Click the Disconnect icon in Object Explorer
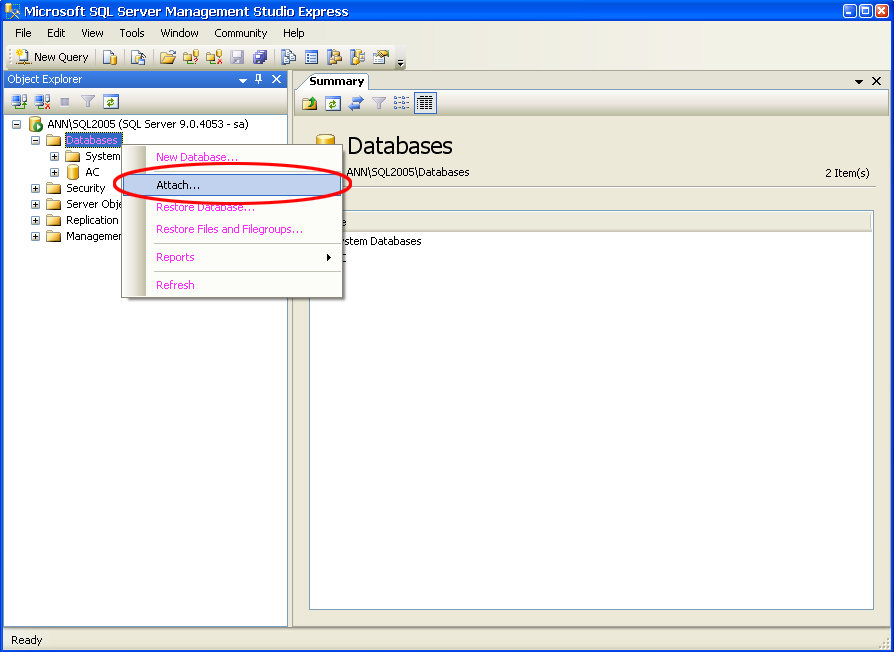 [x=42, y=101]
